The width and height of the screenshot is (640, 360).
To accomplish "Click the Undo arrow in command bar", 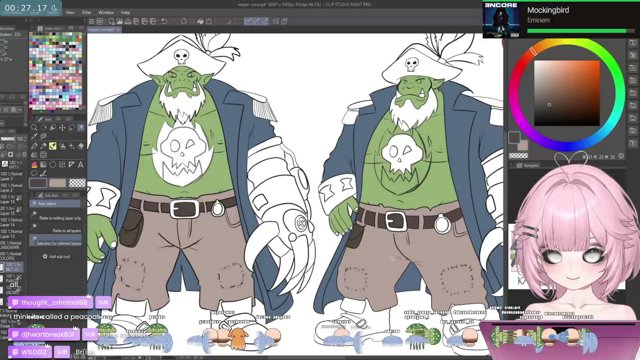I will (x=164, y=21).
